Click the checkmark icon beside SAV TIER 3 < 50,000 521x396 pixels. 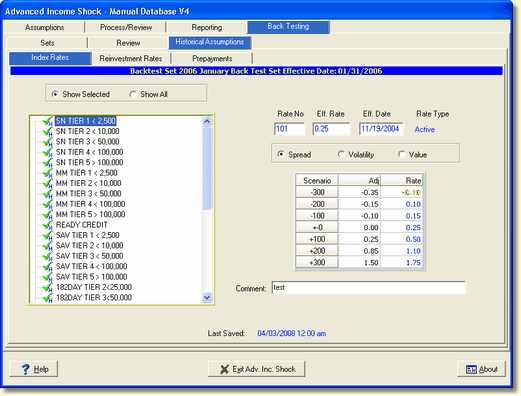pos(48,256)
